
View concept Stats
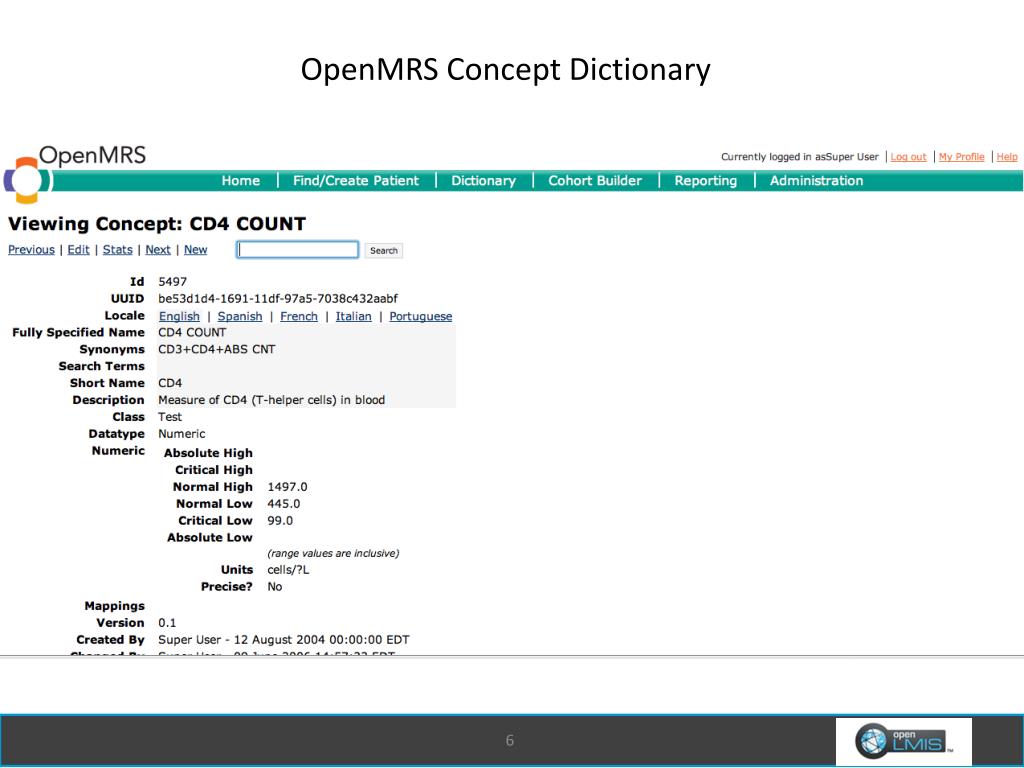pyautogui.click(x=118, y=249)
